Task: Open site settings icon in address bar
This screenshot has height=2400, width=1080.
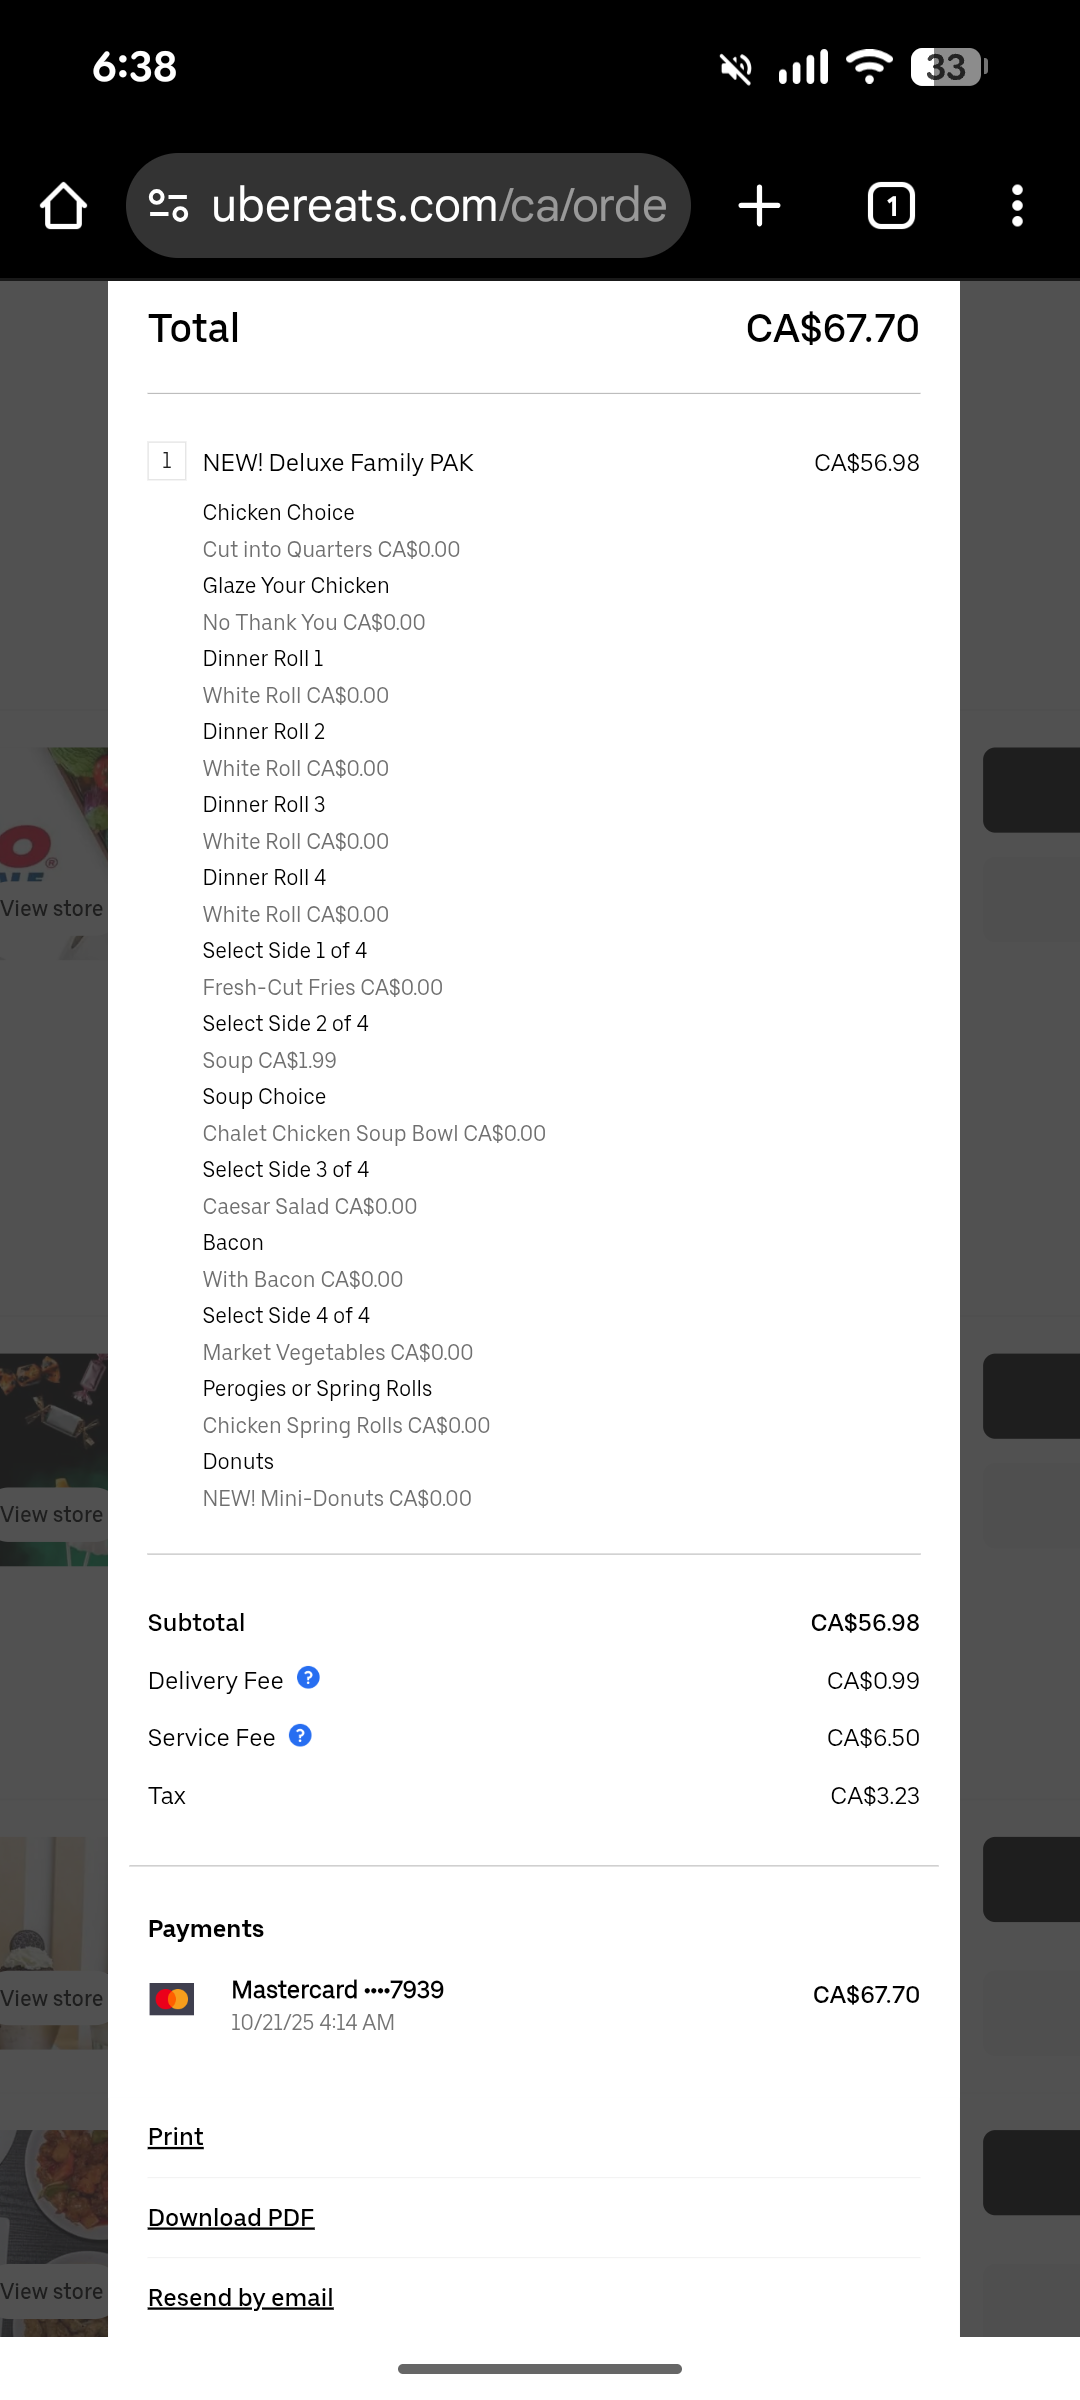Action: point(169,206)
